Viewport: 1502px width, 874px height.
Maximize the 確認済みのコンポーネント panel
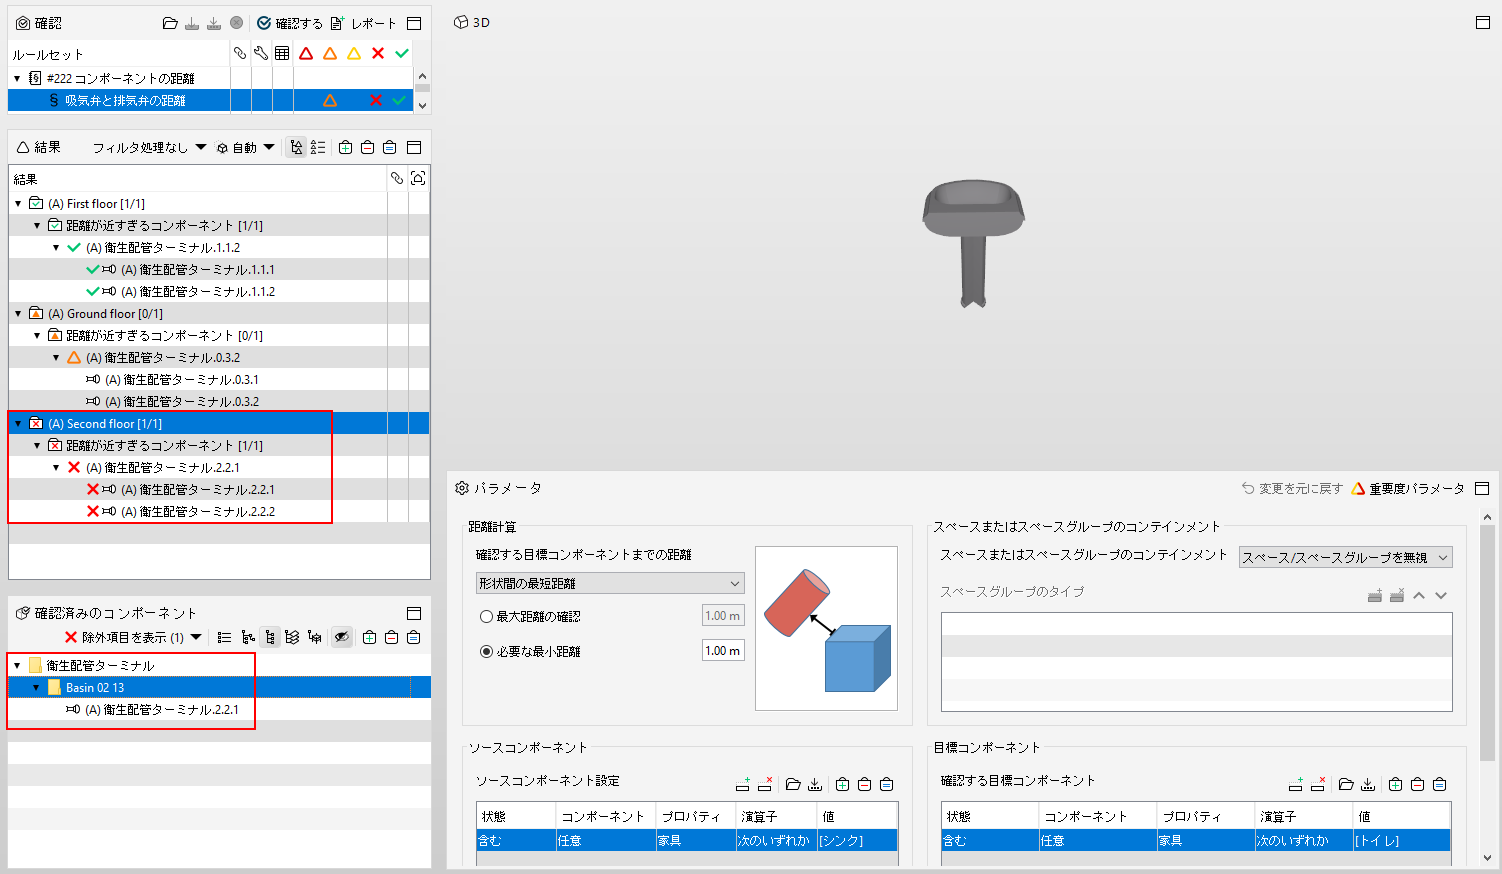(x=414, y=613)
